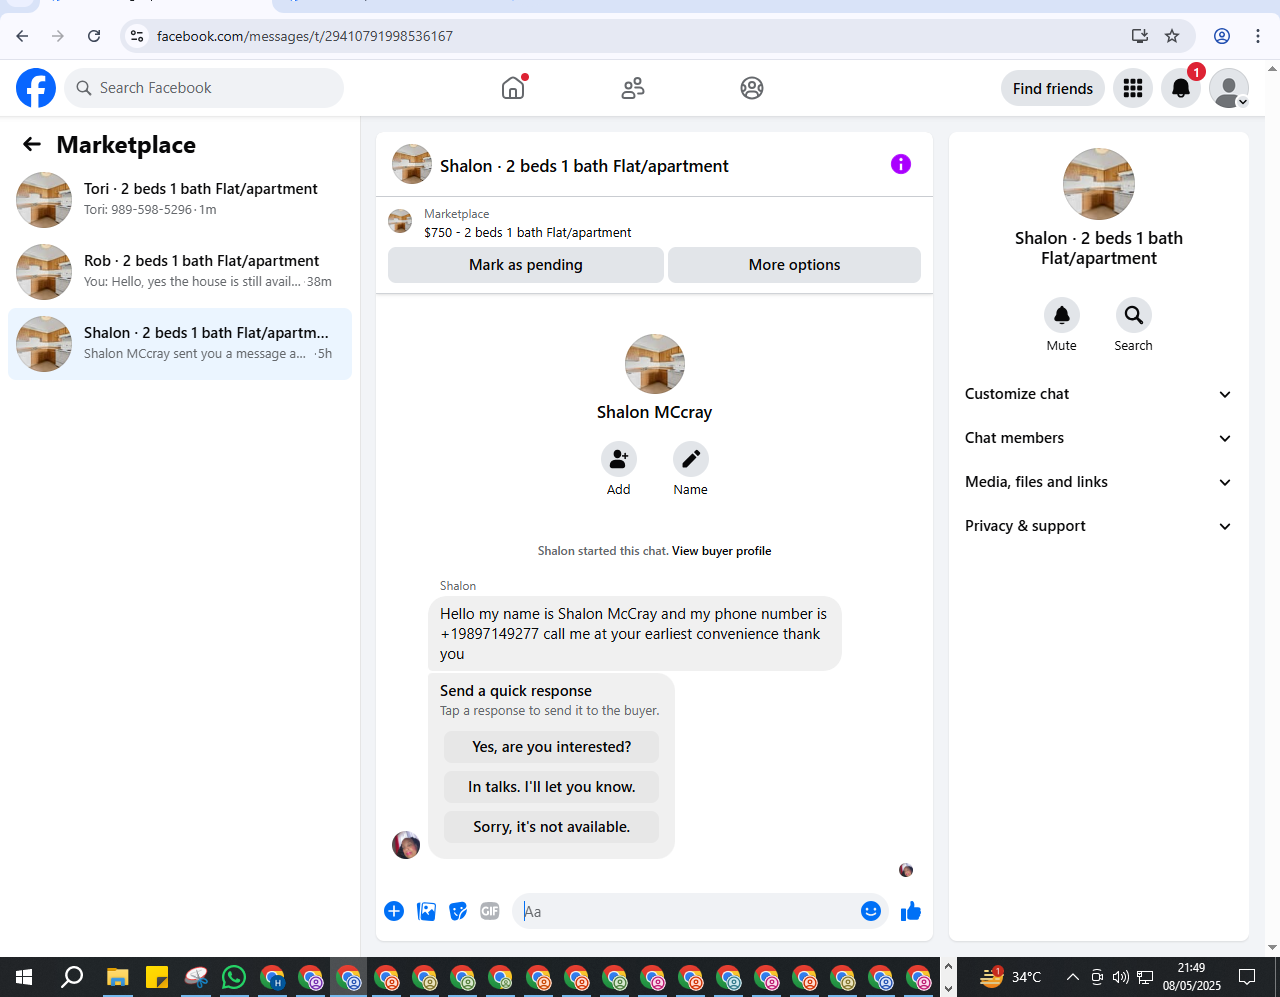This screenshot has width=1280, height=997.
Task: Choose a GIF icon
Action: (490, 911)
